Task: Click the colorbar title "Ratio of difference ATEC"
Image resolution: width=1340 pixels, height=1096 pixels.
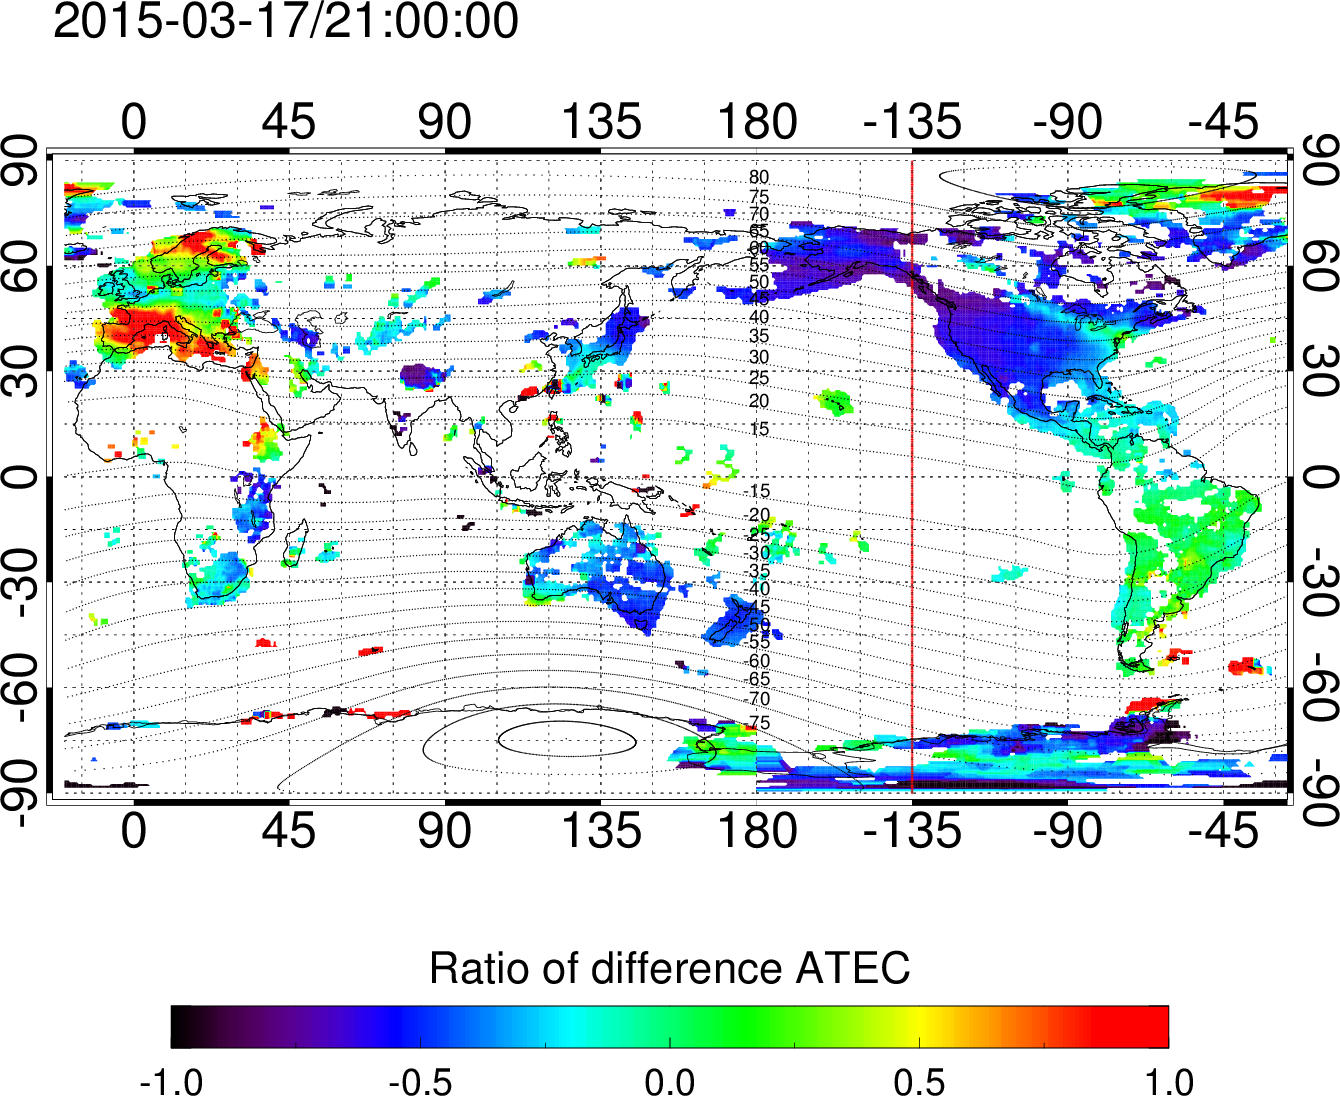Action: 670,968
